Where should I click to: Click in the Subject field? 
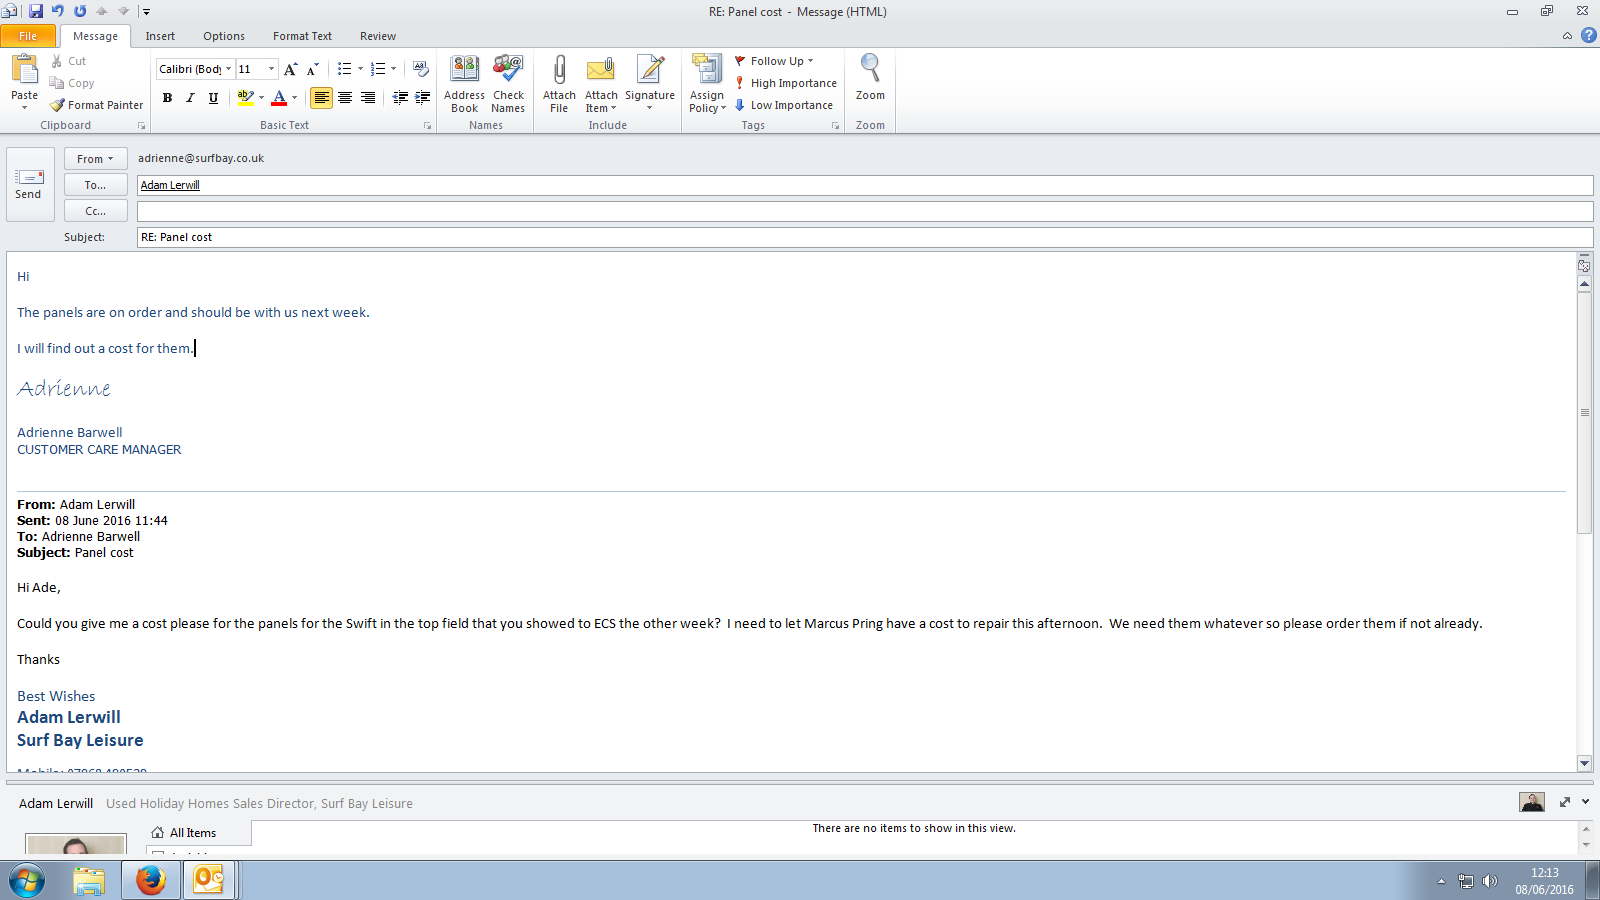click(x=865, y=237)
